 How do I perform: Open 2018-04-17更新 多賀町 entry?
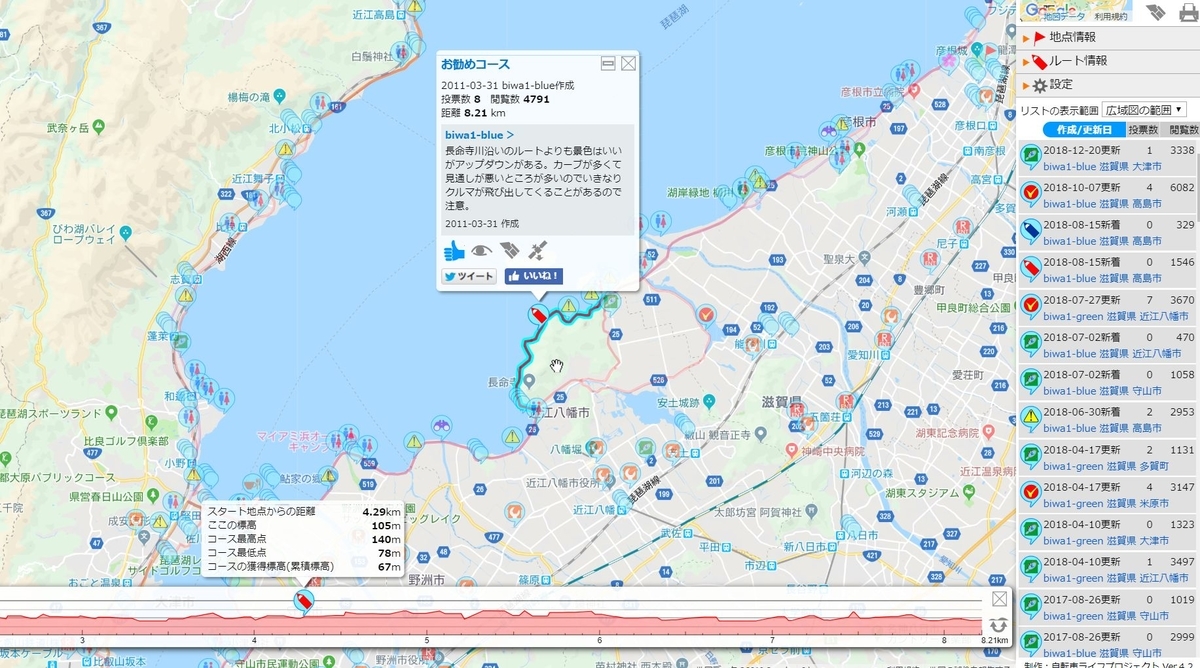1108,457
